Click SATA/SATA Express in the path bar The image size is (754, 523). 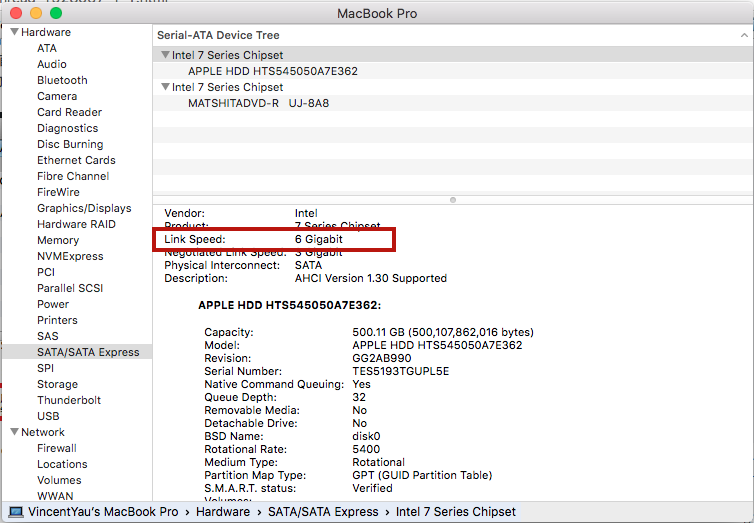(x=323, y=512)
